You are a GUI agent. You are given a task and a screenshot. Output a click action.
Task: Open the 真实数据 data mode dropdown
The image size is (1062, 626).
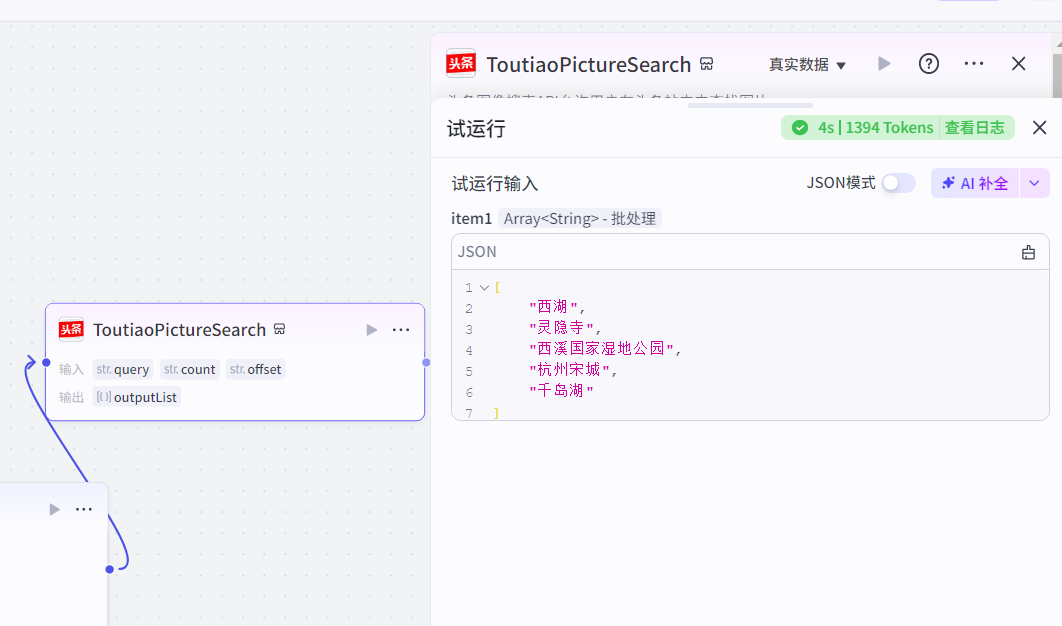[807, 64]
